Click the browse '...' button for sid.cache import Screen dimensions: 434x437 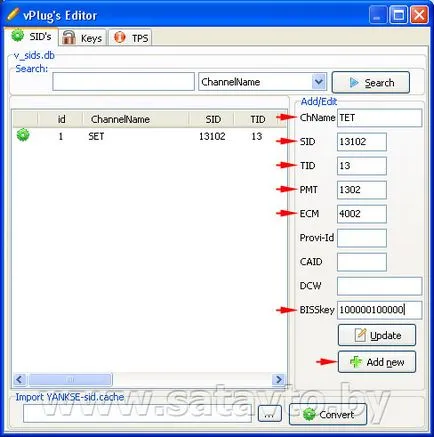[269, 414]
